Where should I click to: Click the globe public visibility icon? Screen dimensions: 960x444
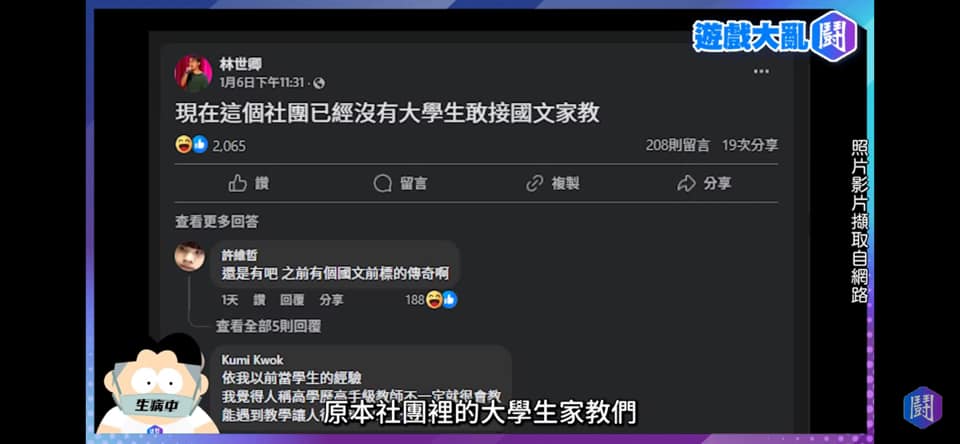318,83
